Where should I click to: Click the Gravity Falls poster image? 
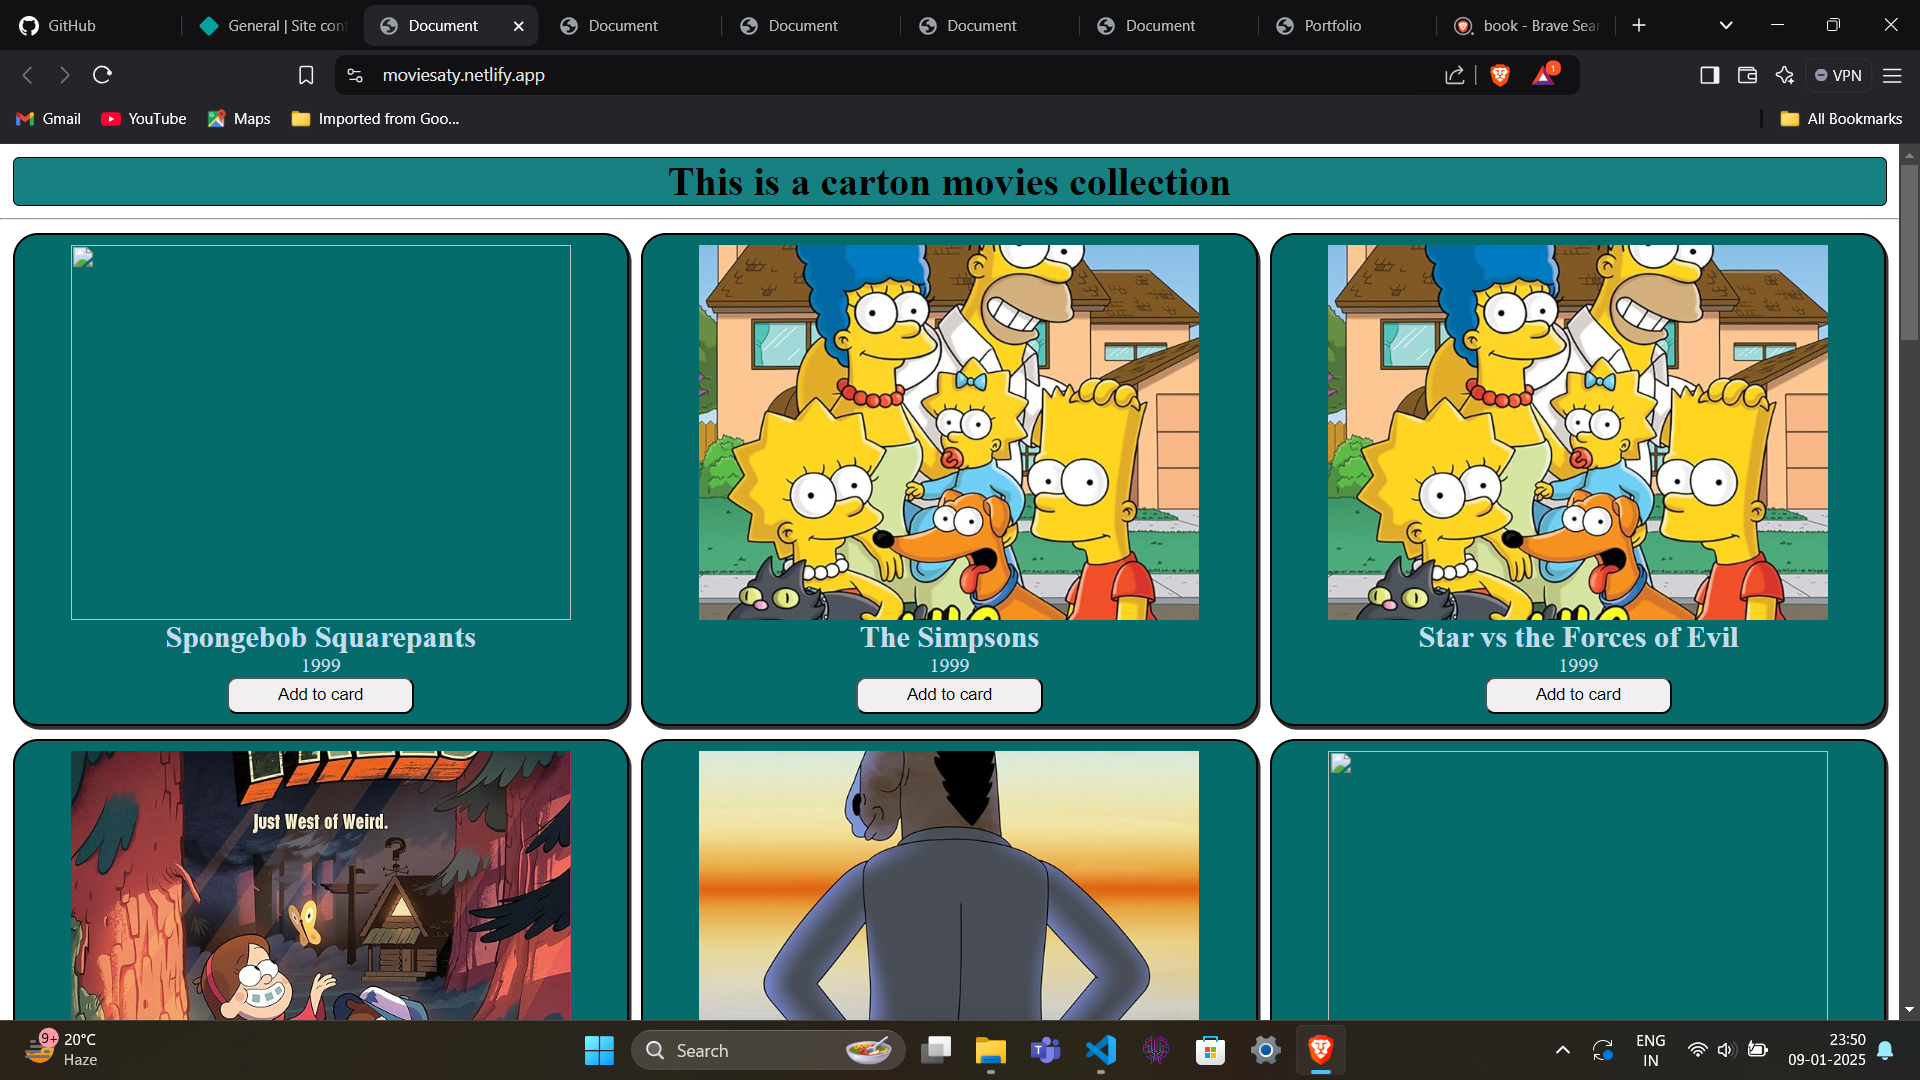tap(321, 885)
